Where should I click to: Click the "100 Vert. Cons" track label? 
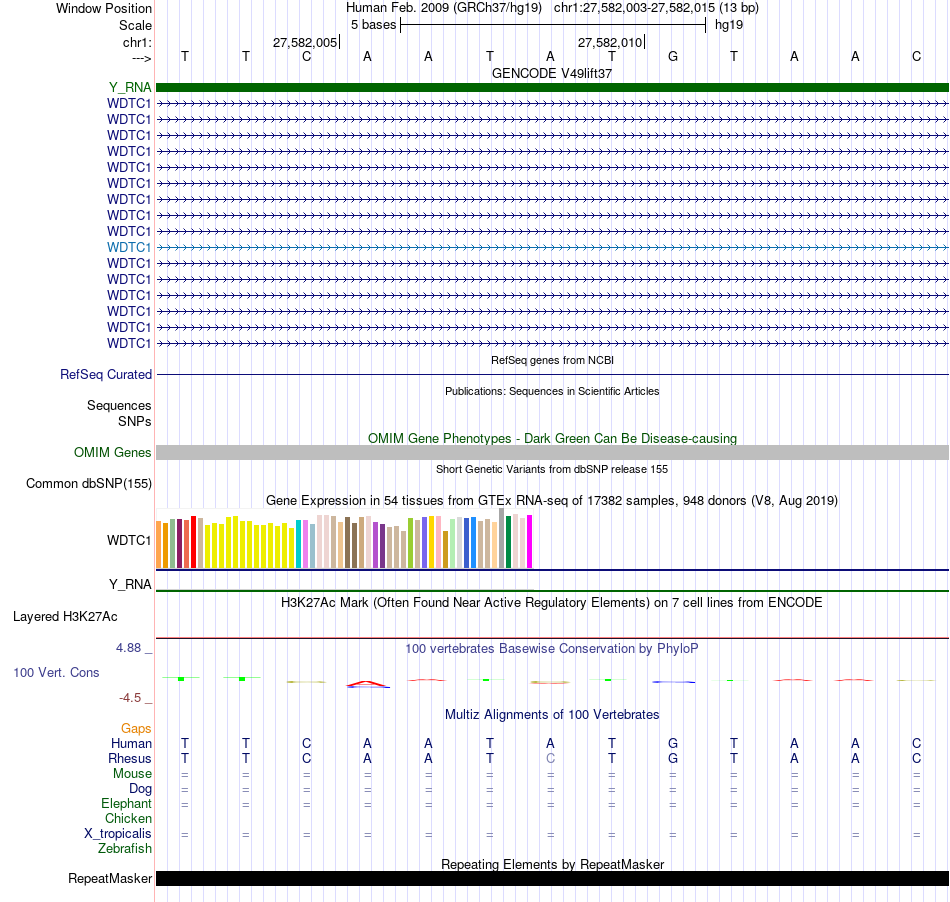[x=56, y=672]
